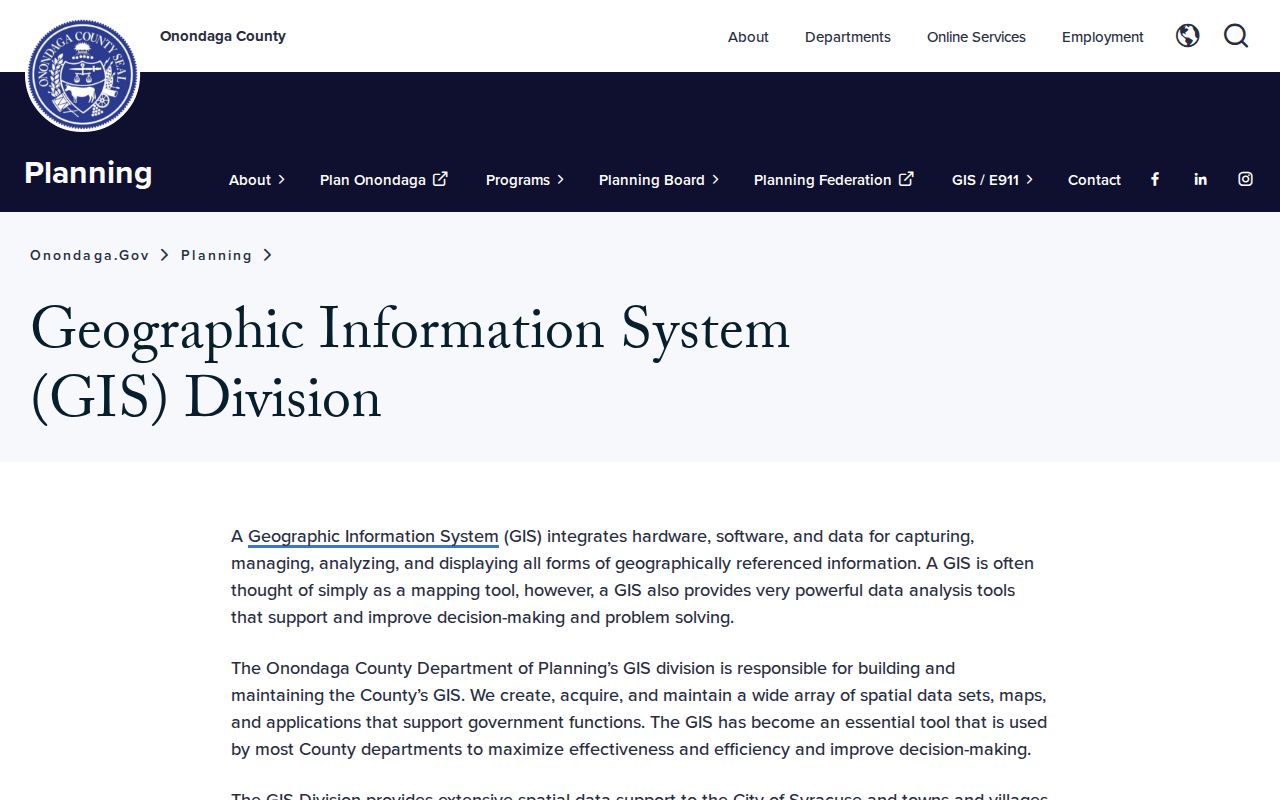Expand the Planning Board submenu
Screen dimensions: 1280x800
[659, 180]
